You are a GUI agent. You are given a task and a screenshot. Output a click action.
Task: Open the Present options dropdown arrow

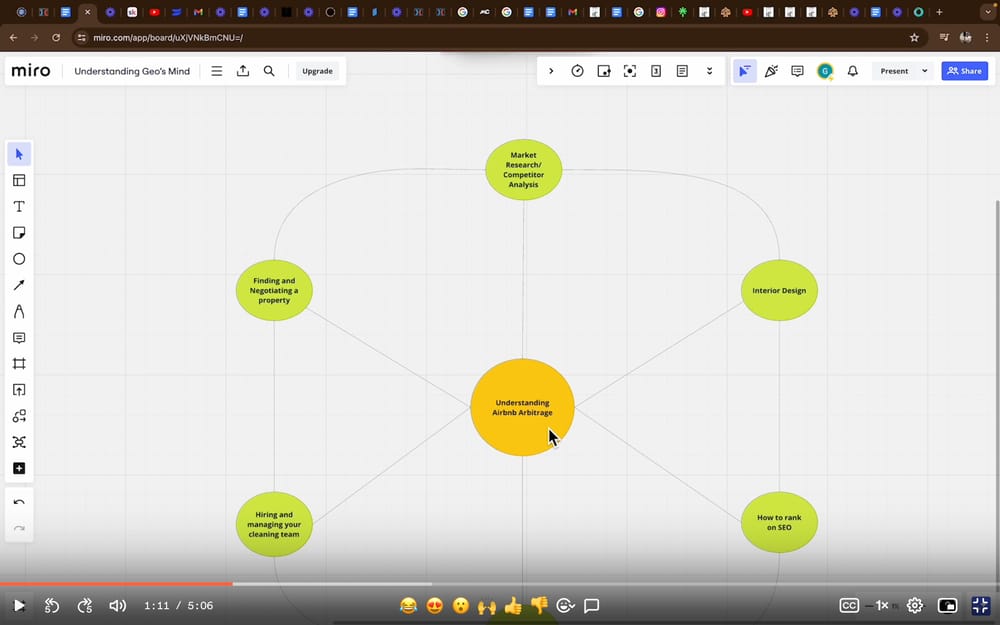[x=925, y=71]
